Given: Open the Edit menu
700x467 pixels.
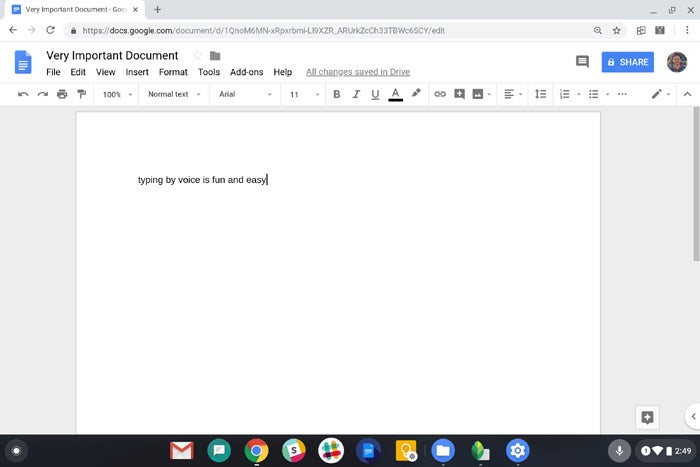Looking at the screenshot, I should (78, 72).
